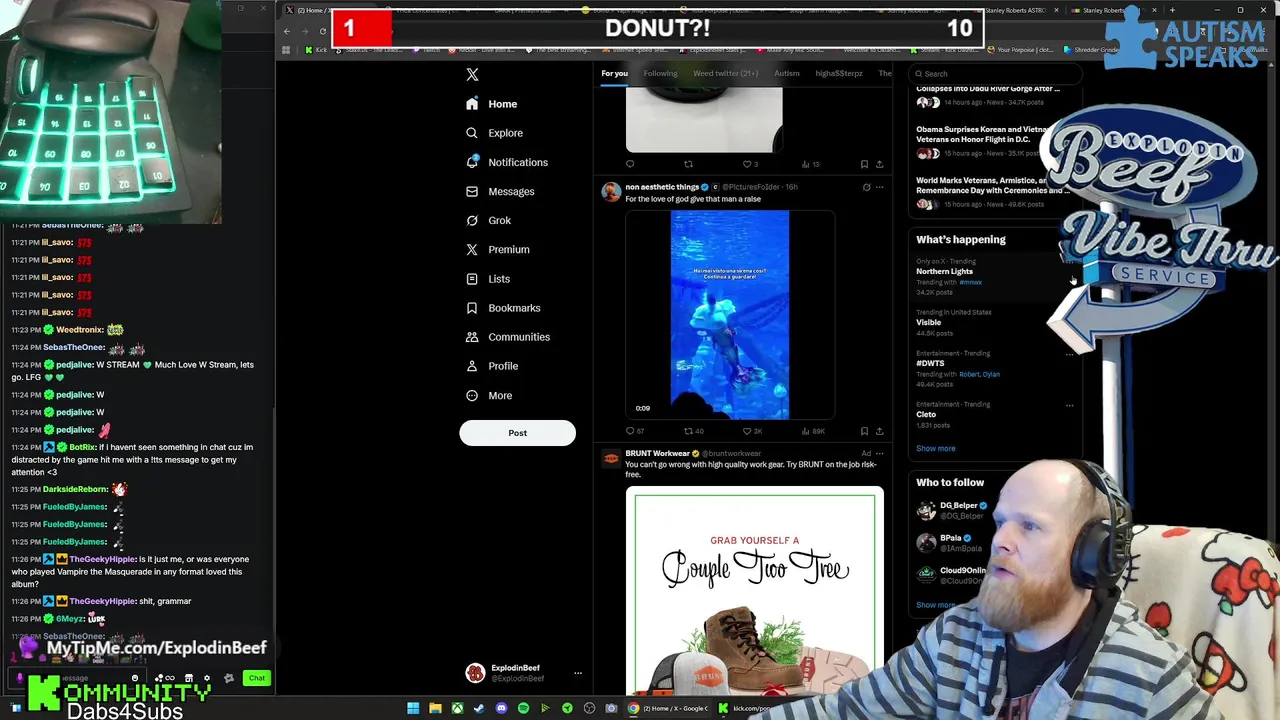Image resolution: width=1280 pixels, height=720 pixels.
Task: More options for #DWTS trend
Action: 1069,354
